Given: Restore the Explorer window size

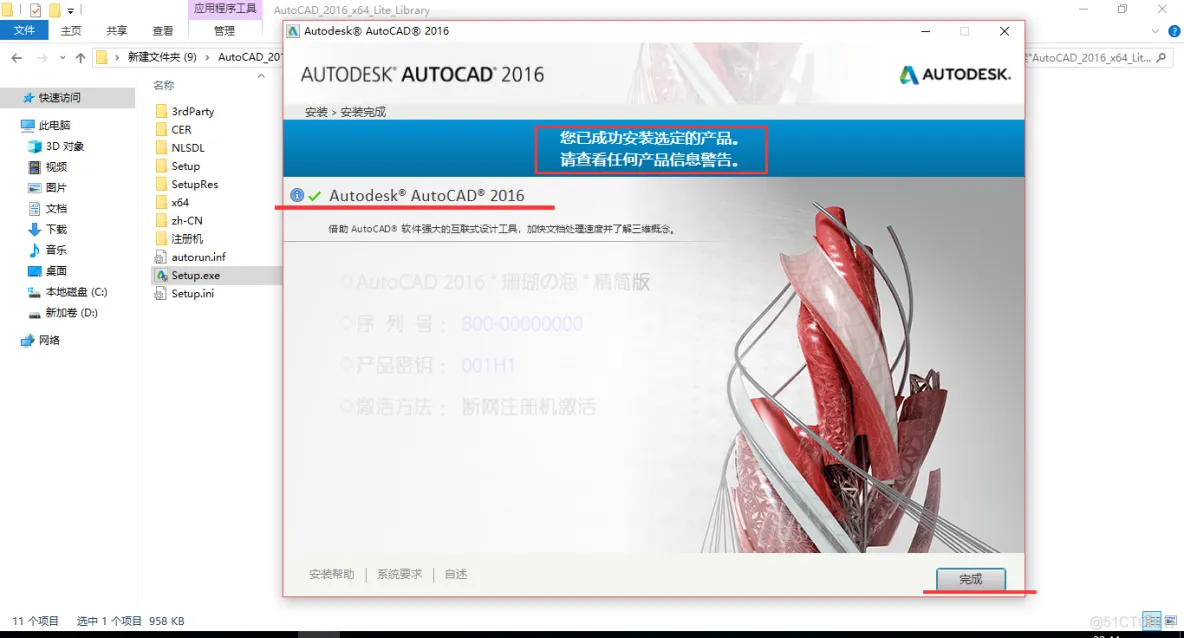Looking at the screenshot, I should click(x=1122, y=9).
